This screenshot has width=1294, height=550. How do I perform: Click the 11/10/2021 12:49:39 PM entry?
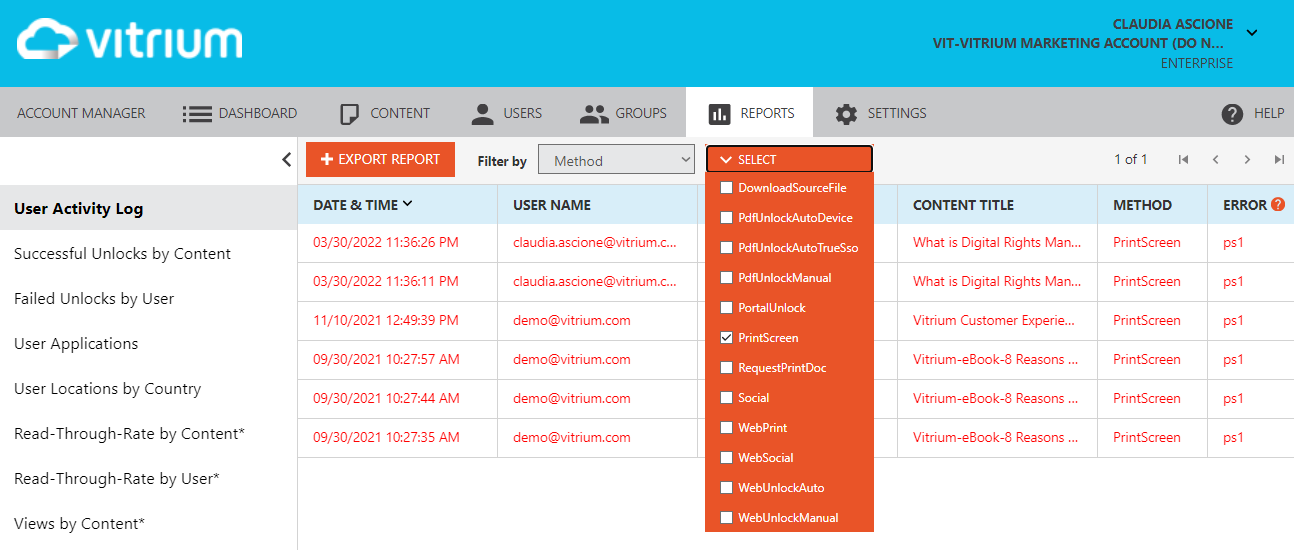pyautogui.click(x=386, y=321)
